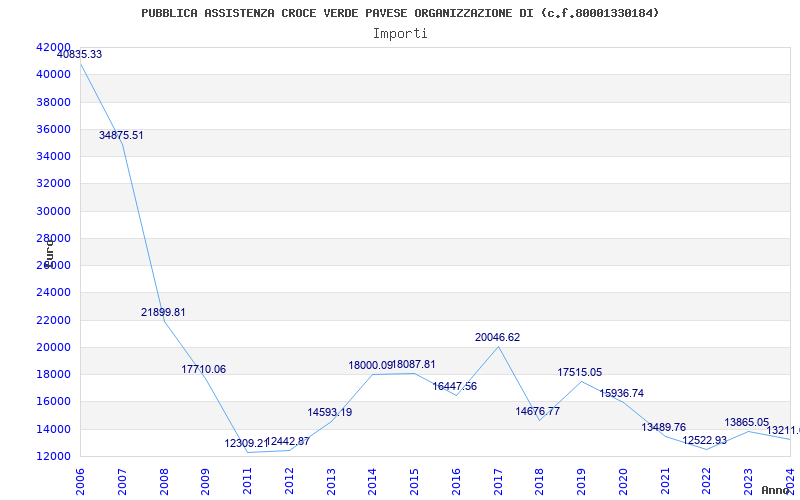Click the 34875.51 data point label
This screenshot has width=800, height=500.
pyautogui.click(x=121, y=135)
